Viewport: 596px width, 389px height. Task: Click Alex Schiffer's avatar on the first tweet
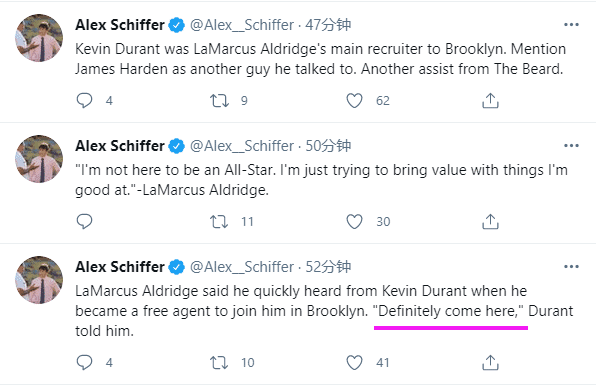tap(39, 38)
